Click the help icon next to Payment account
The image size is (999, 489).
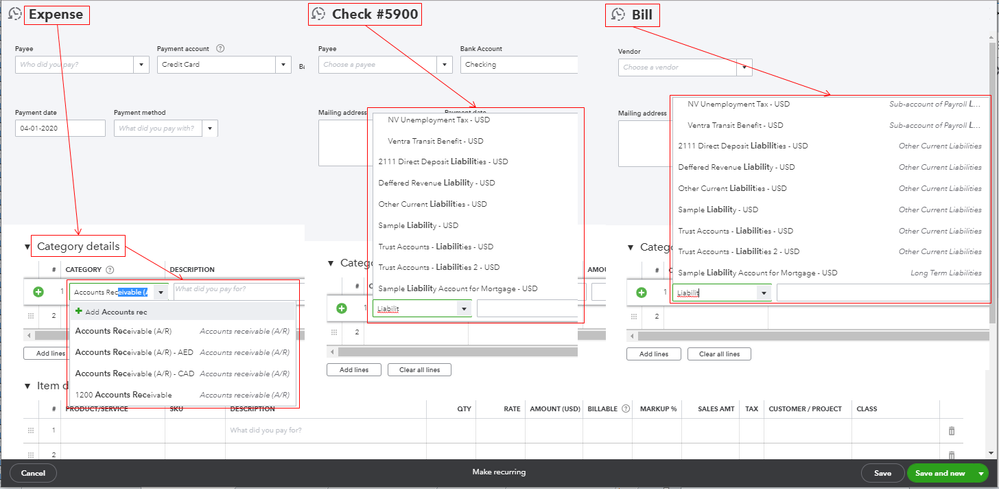[x=220, y=48]
